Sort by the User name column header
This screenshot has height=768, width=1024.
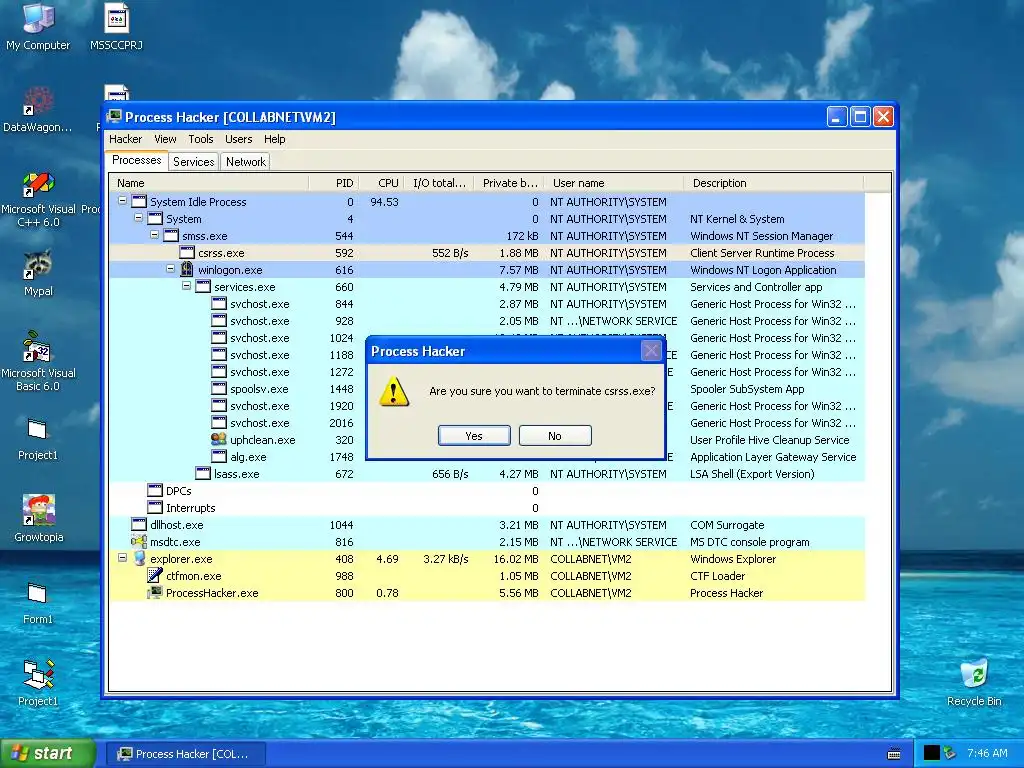(613, 183)
